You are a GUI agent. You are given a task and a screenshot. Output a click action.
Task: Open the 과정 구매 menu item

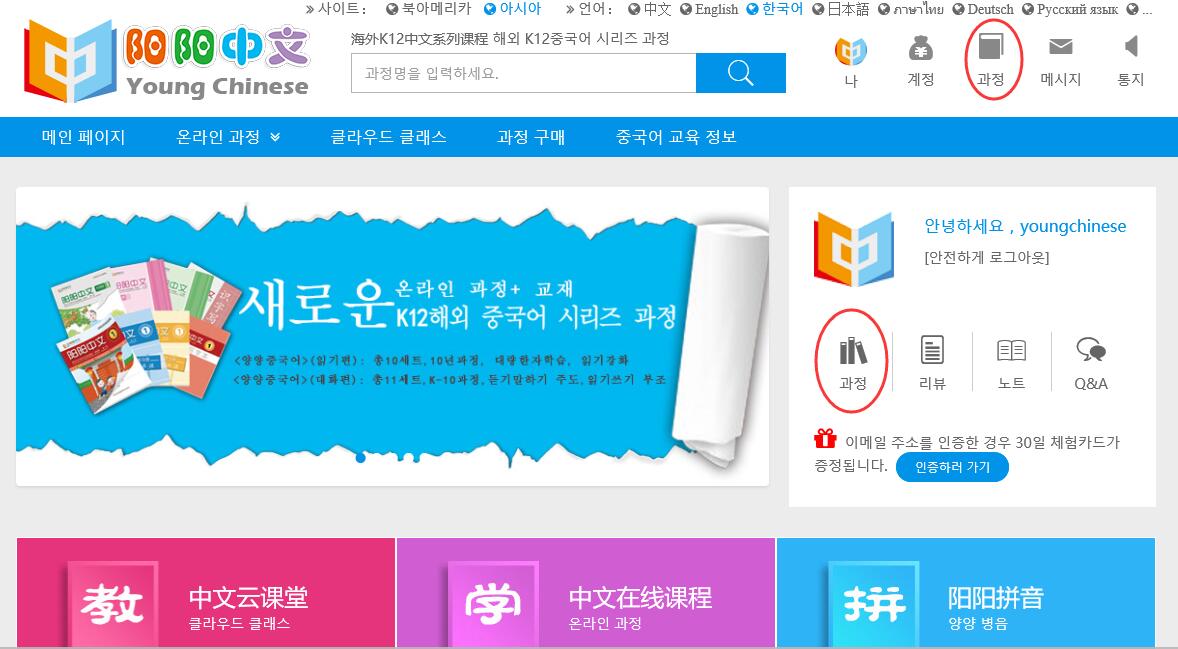(x=531, y=137)
